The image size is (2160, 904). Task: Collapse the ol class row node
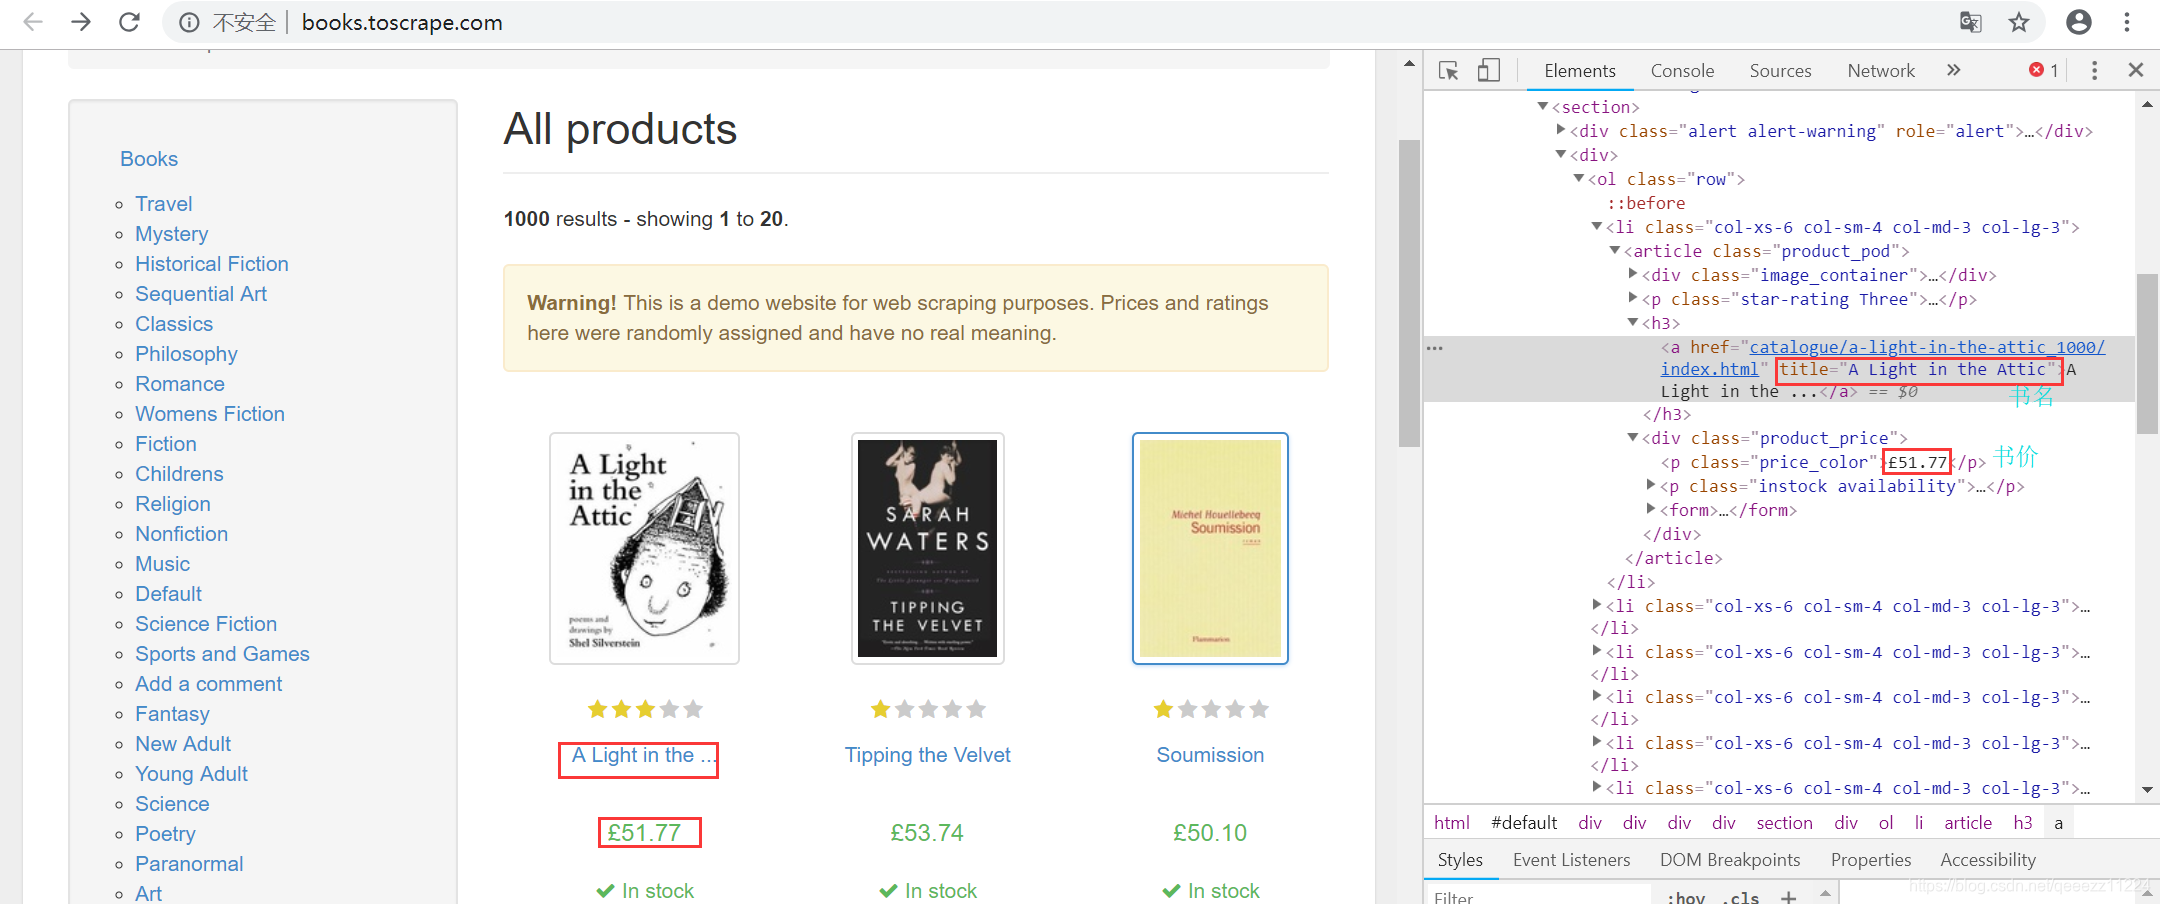click(x=1579, y=178)
